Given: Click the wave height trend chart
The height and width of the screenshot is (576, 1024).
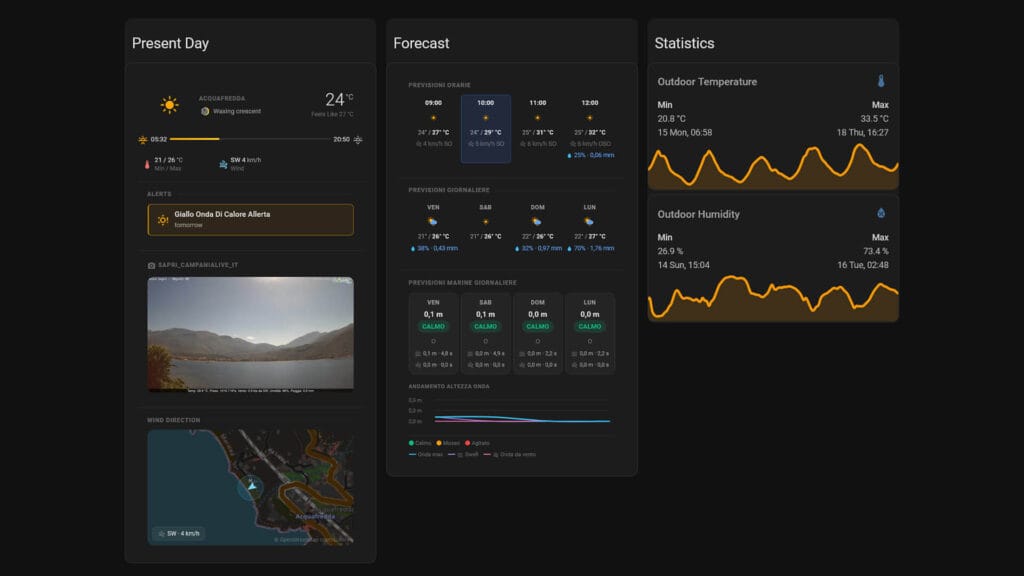Looking at the screenshot, I should (x=509, y=412).
